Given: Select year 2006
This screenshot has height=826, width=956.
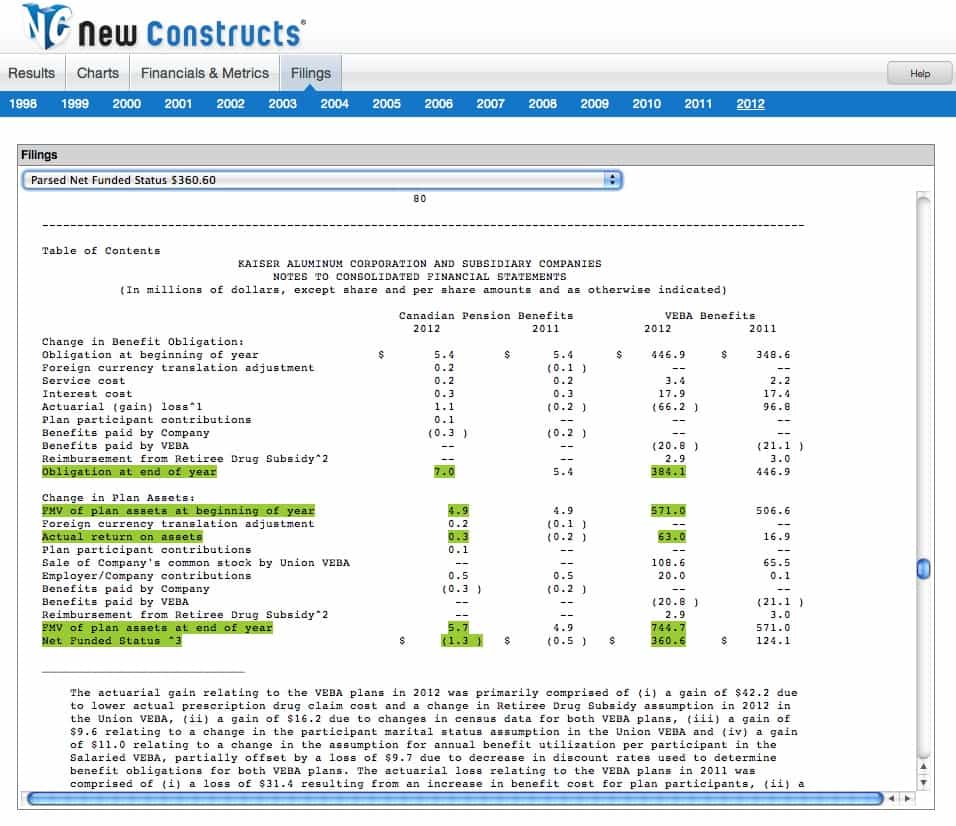Looking at the screenshot, I should [438, 104].
